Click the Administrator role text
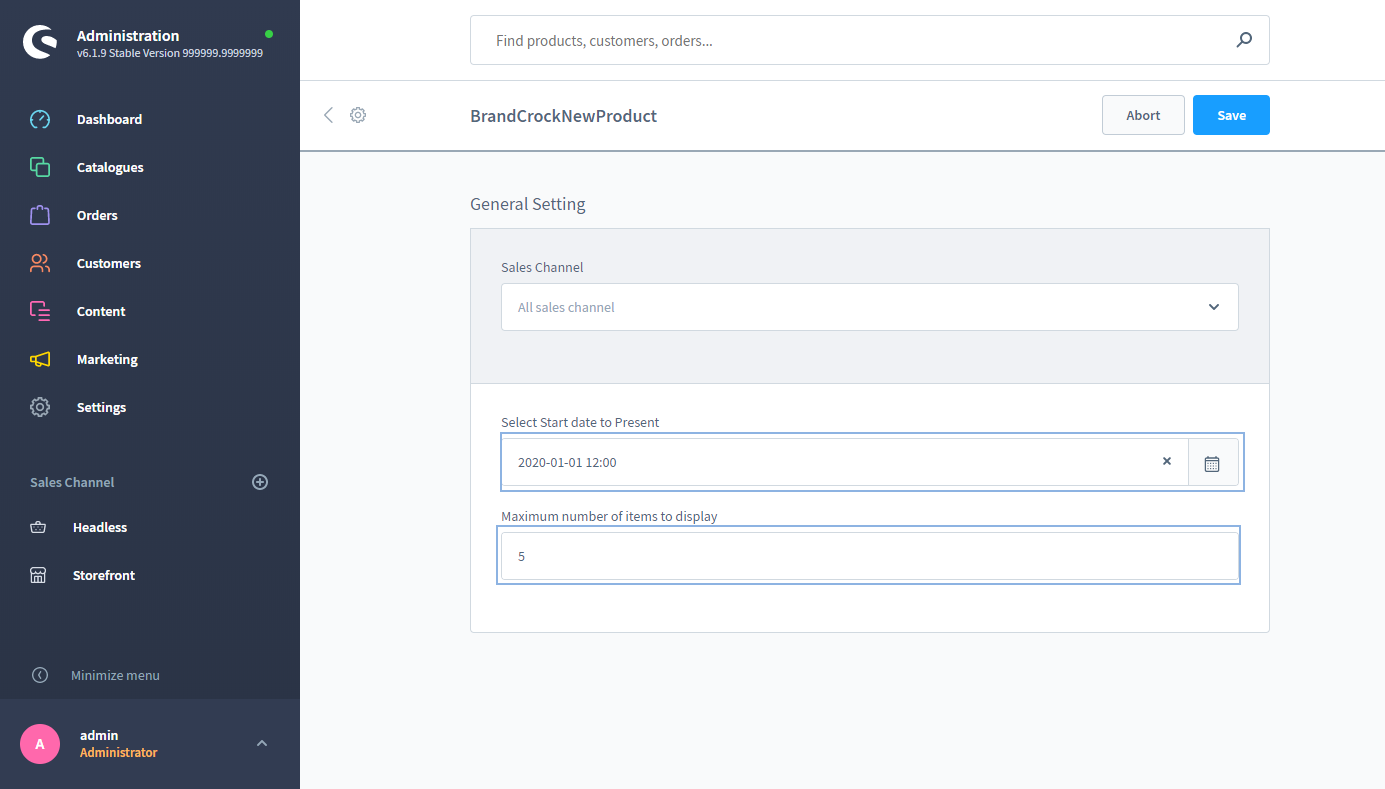 coord(119,752)
